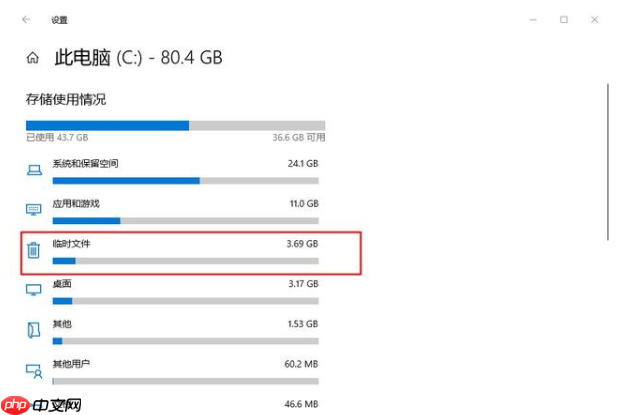Click the document icon next to 其他
Viewport: 619px width, 415px height.
[x=34, y=330]
